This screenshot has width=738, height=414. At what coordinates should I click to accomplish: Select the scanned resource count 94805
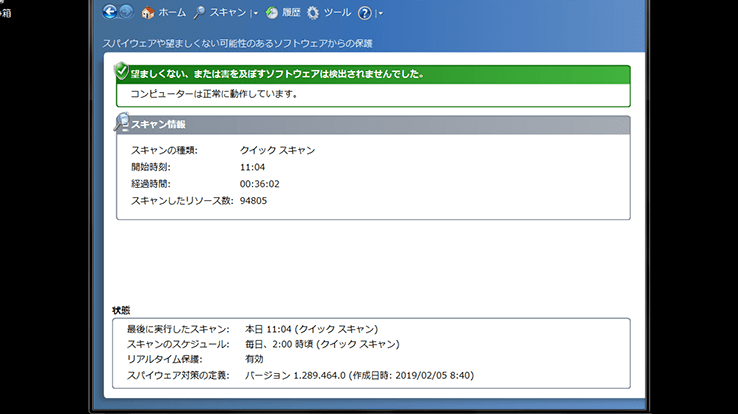point(253,201)
